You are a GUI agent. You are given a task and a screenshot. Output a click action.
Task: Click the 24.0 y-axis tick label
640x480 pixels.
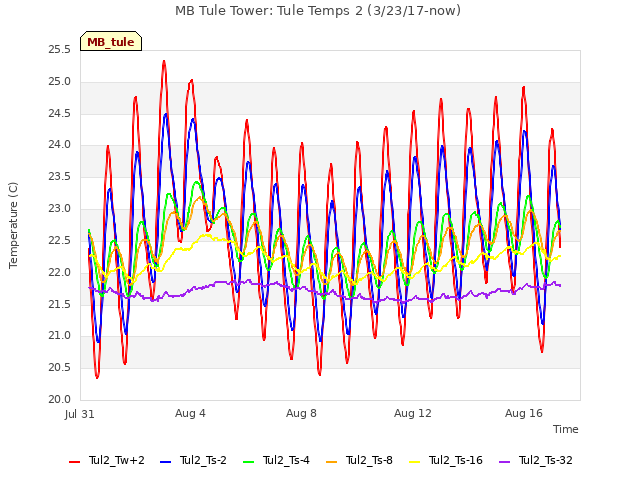[60, 145]
